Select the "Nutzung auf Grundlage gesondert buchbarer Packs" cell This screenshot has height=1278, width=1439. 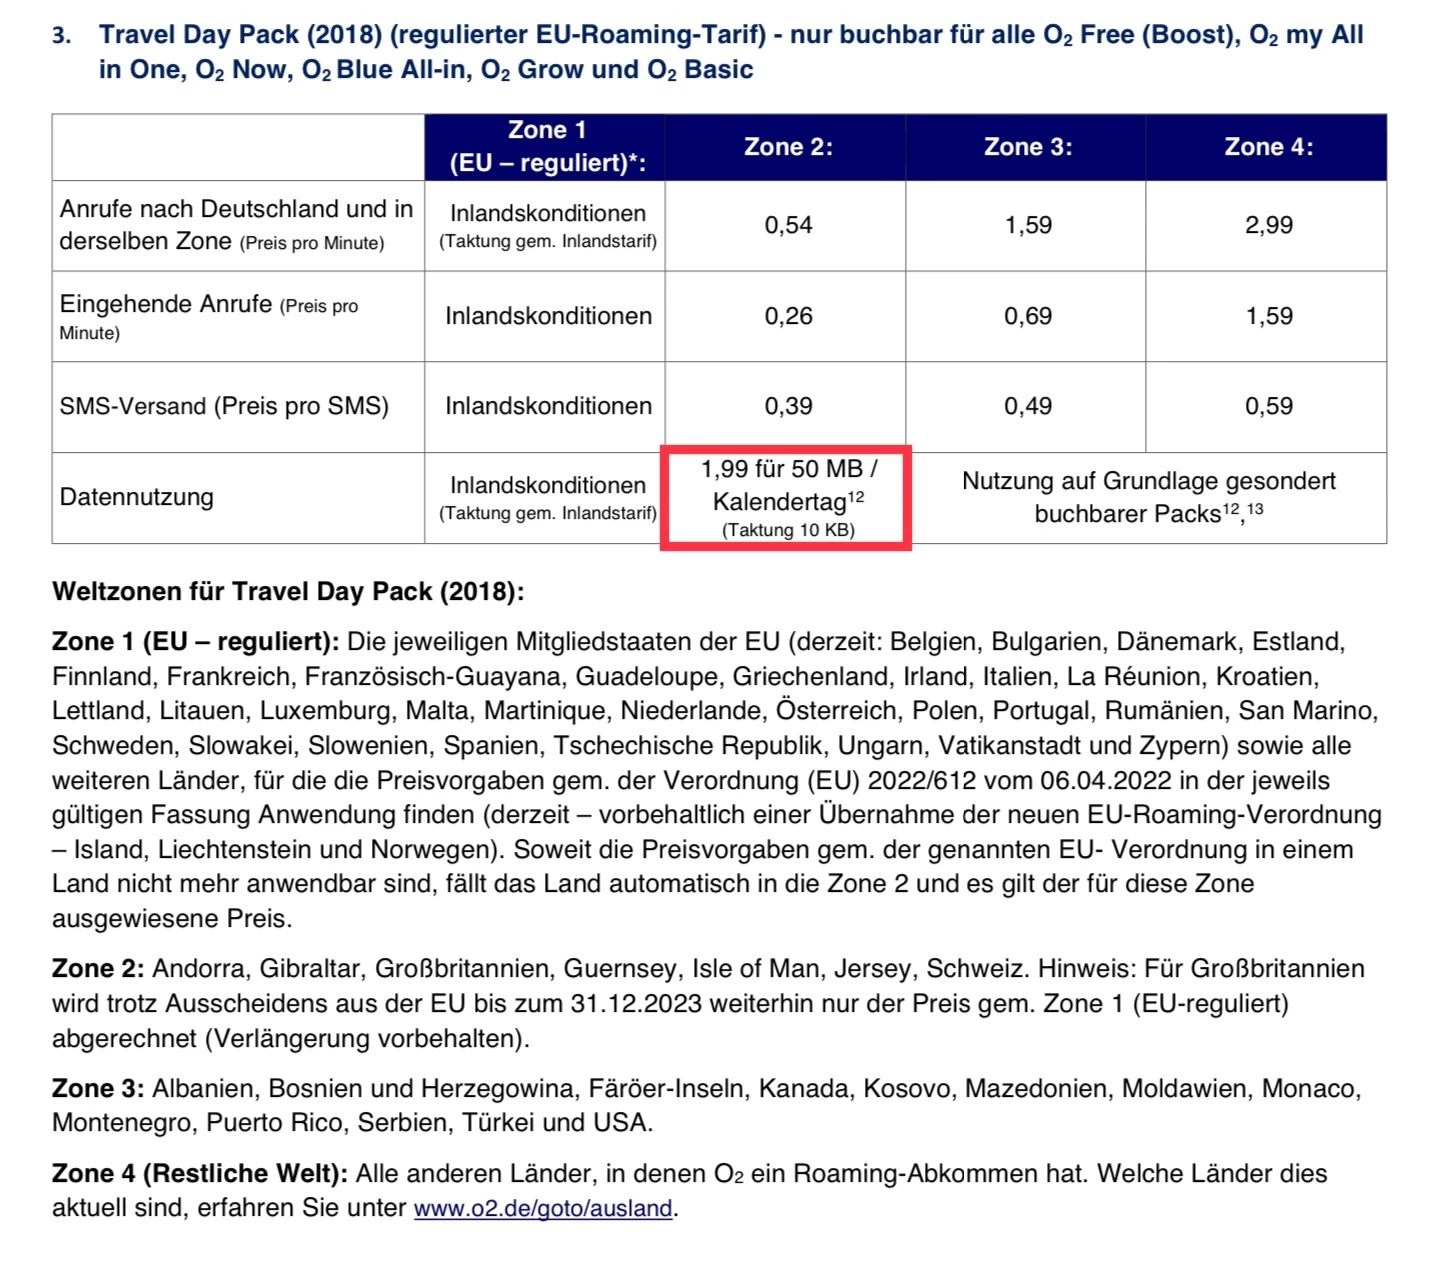1146,498
